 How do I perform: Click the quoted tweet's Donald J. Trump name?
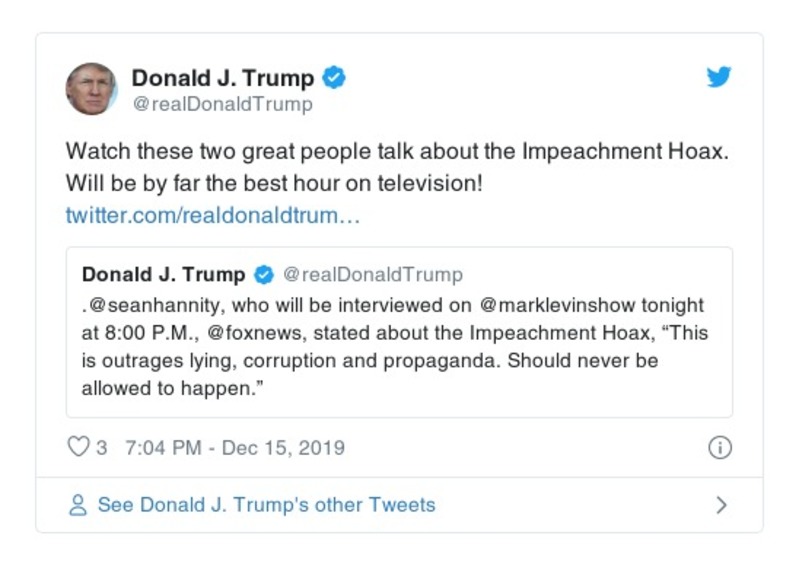[163, 275]
